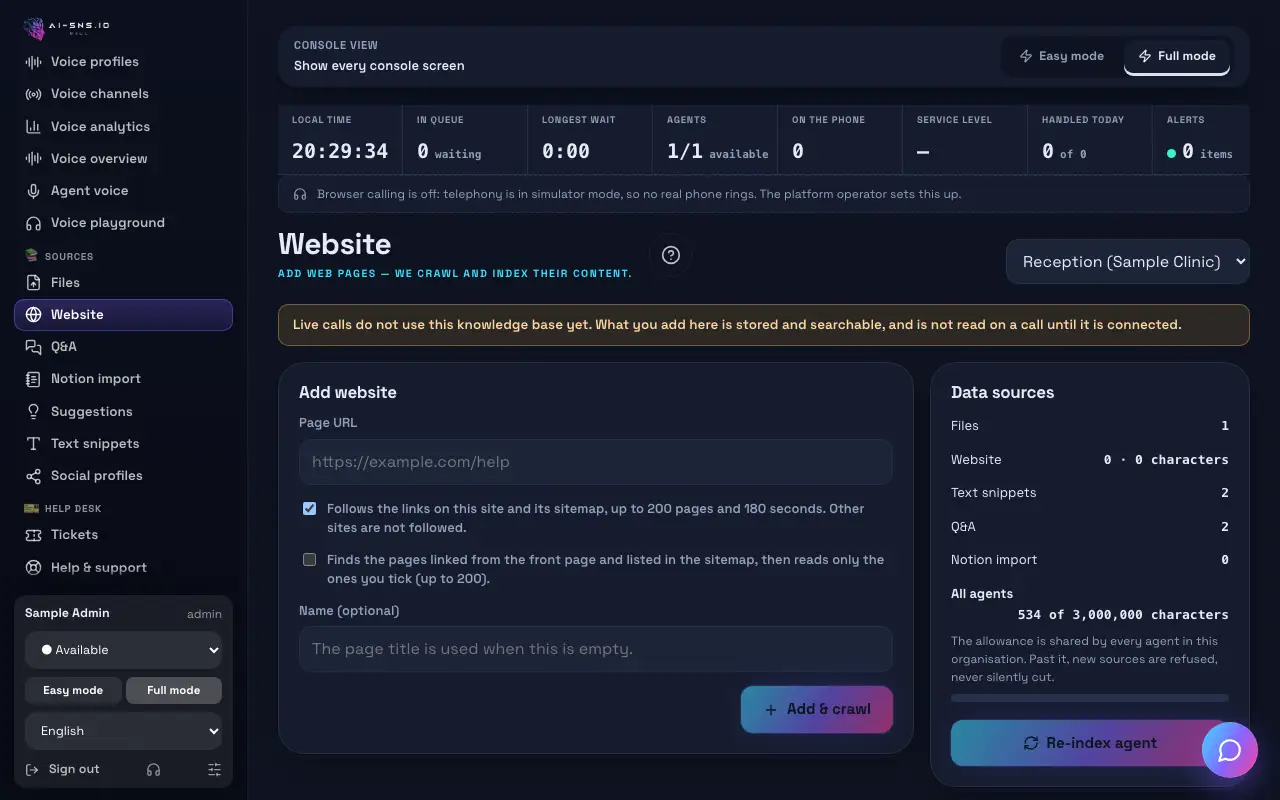Viewport: 1280px width, 800px height.
Task: Click the character allowance progress bar
Action: pyautogui.click(x=1090, y=698)
